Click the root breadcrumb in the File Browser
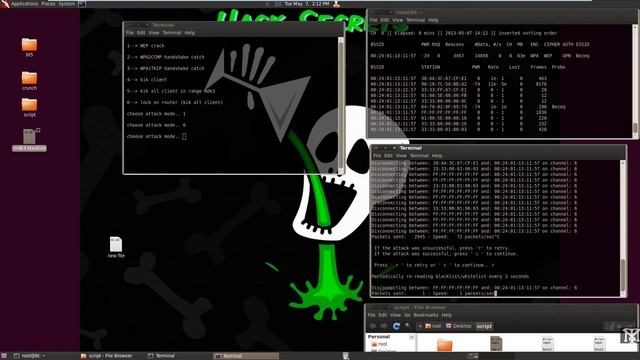 pyautogui.click(x=433, y=326)
